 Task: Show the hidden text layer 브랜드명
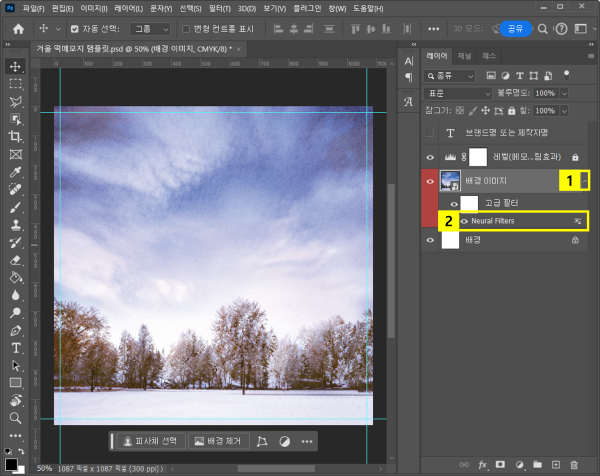click(x=430, y=133)
